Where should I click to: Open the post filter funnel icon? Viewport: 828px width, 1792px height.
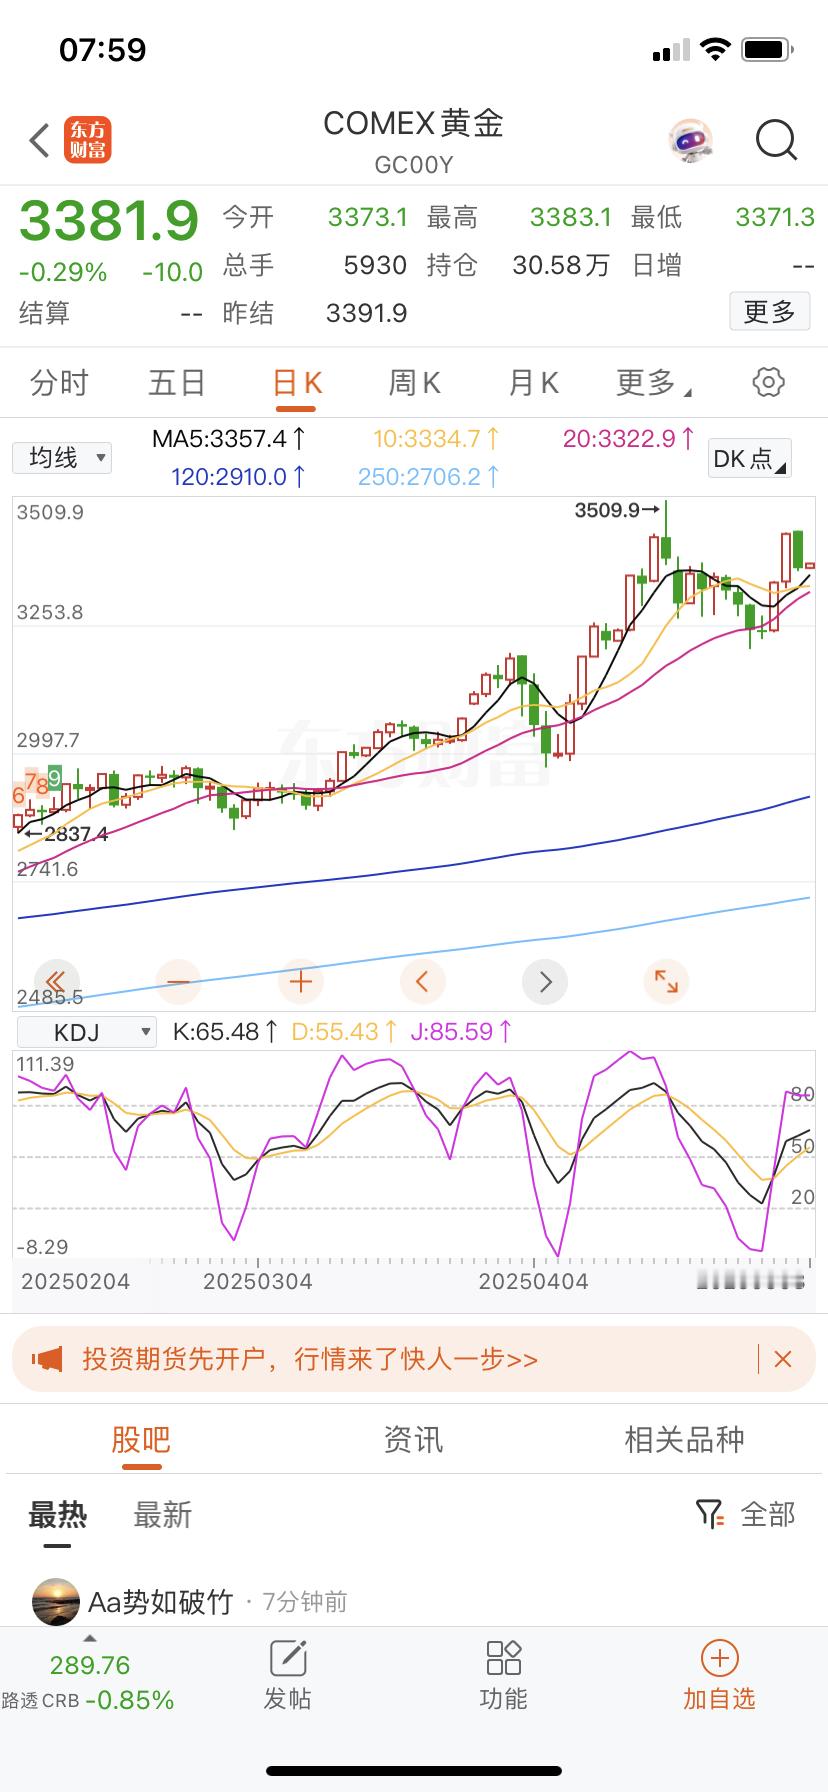[709, 1514]
